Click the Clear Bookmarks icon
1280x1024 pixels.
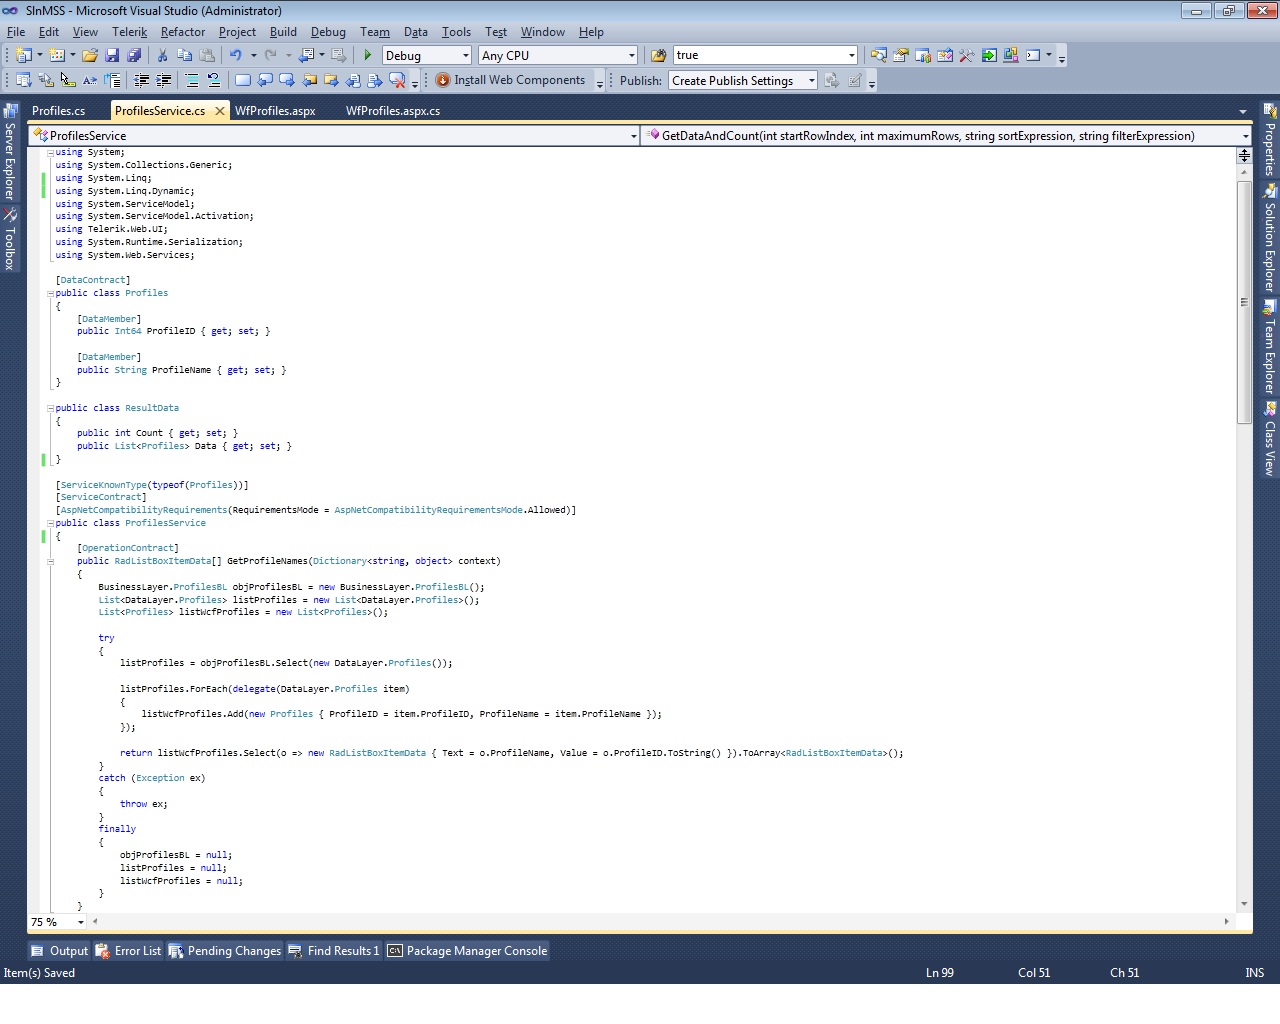point(397,81)
